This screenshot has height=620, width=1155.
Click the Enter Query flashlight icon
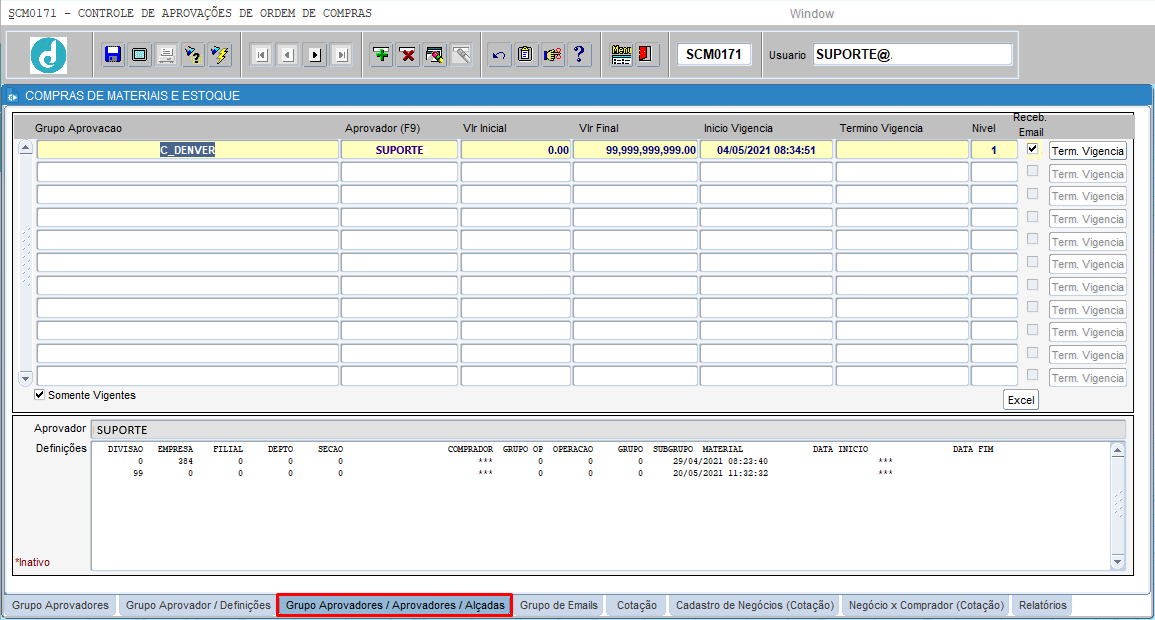[x=193, y=54]
